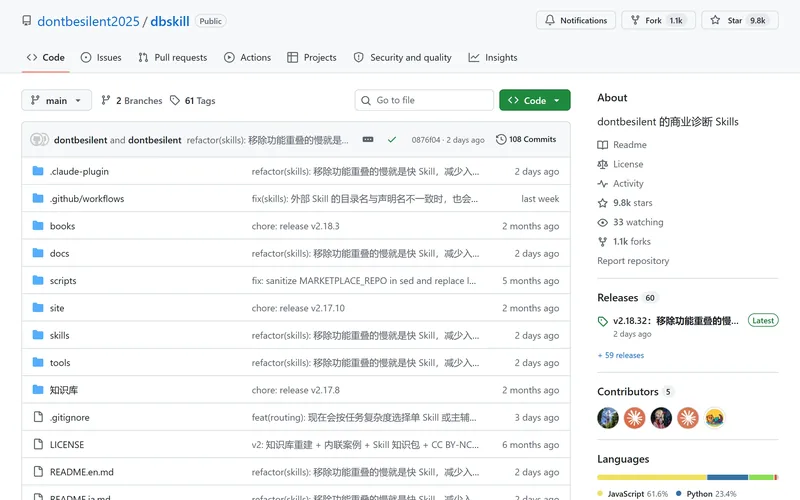
Task: Open the Code tab
Action: point(45,58)
